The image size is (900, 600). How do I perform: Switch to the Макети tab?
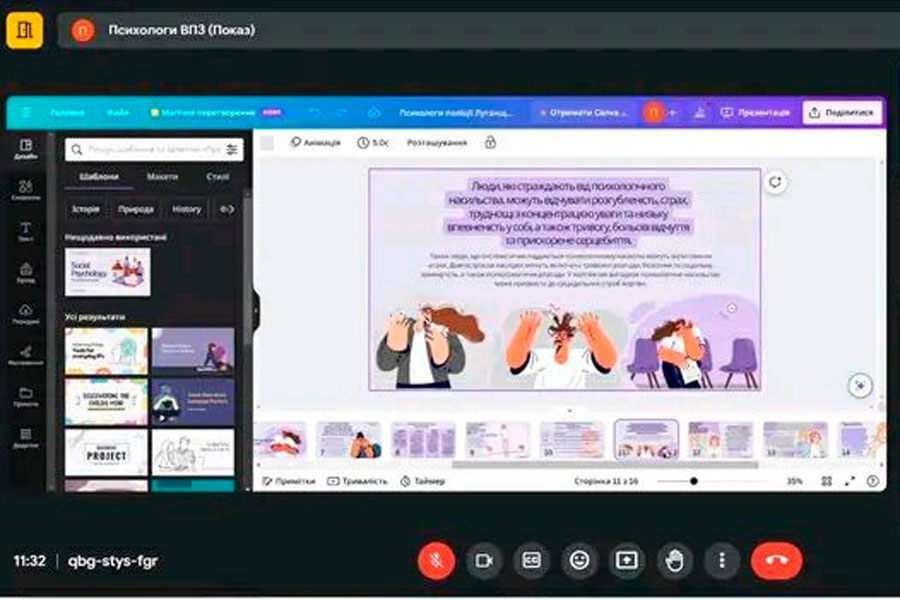coord(162,177)
